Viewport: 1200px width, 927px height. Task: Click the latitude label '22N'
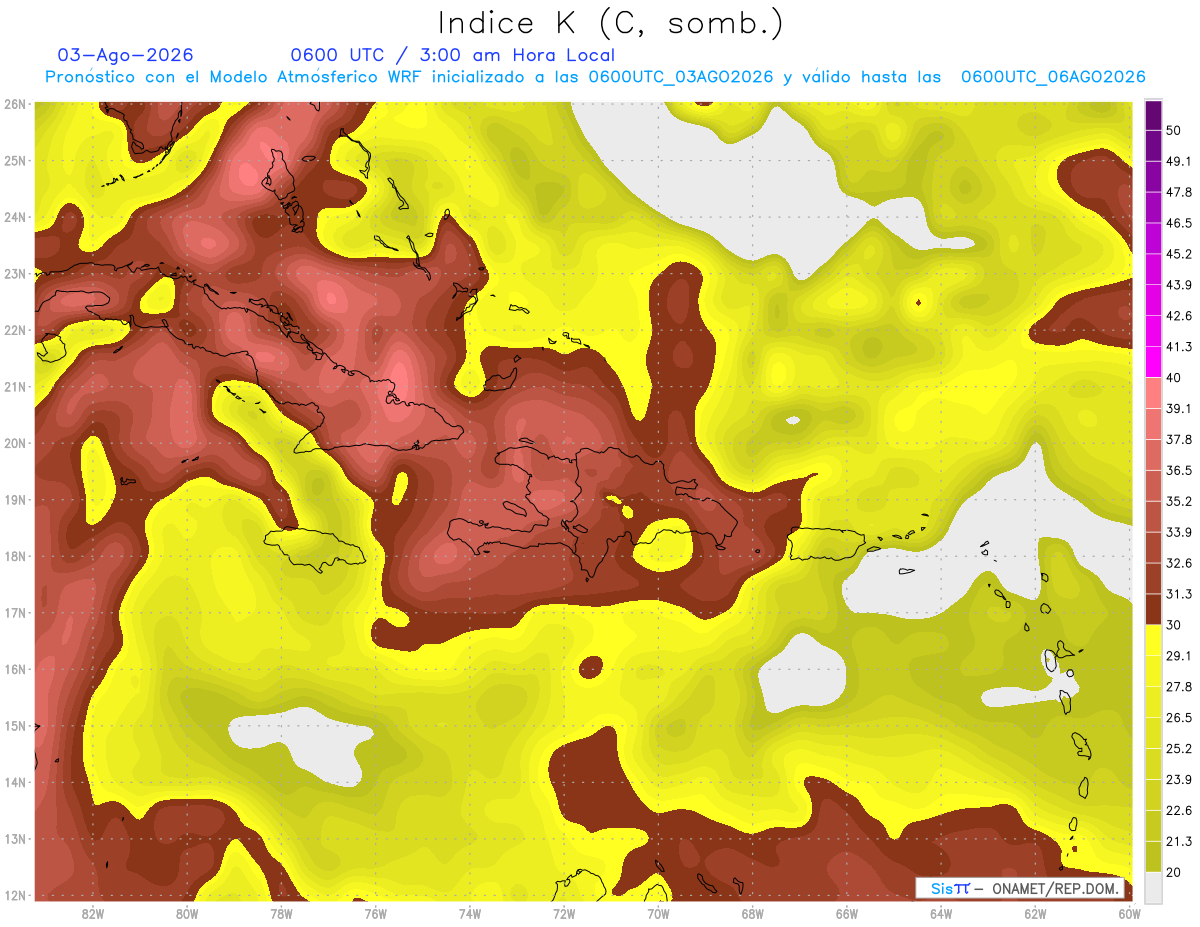tap(15, 330)
